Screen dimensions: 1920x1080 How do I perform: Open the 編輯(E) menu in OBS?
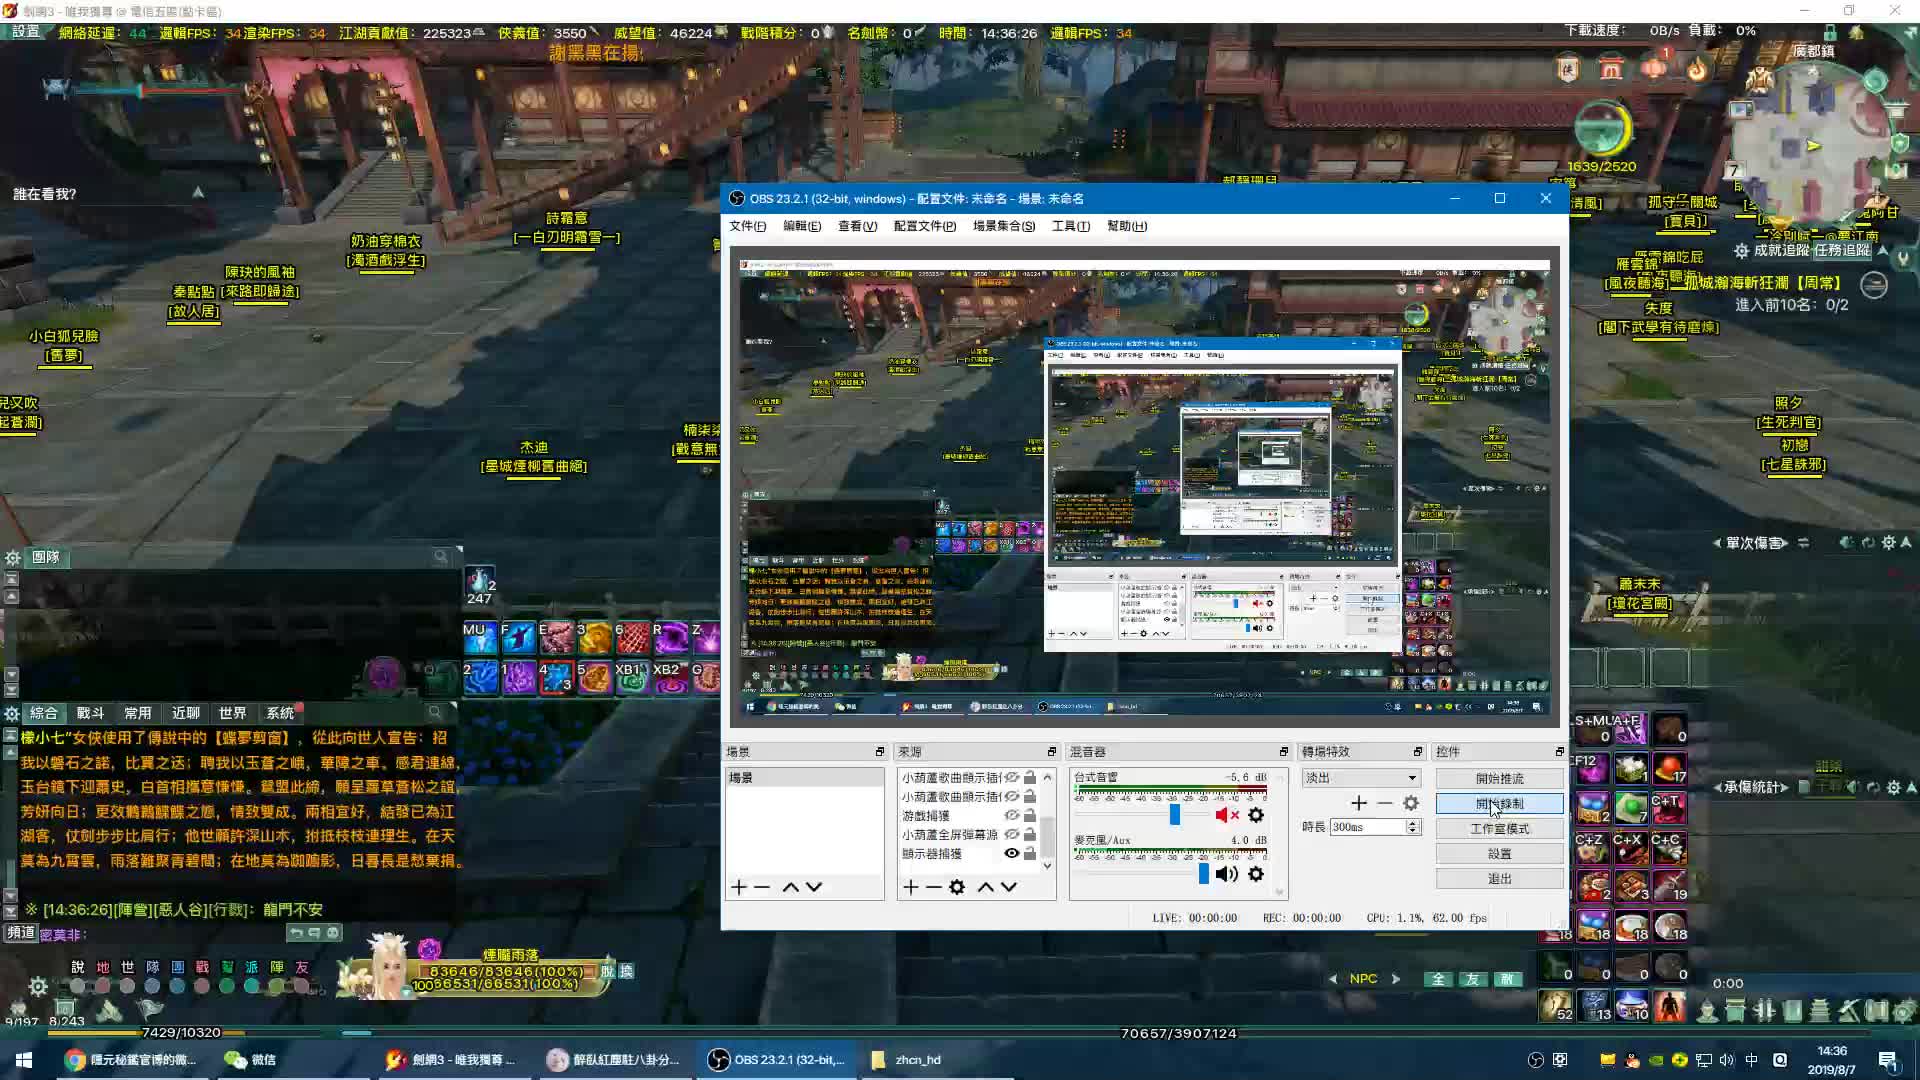[x=802, y=226]
